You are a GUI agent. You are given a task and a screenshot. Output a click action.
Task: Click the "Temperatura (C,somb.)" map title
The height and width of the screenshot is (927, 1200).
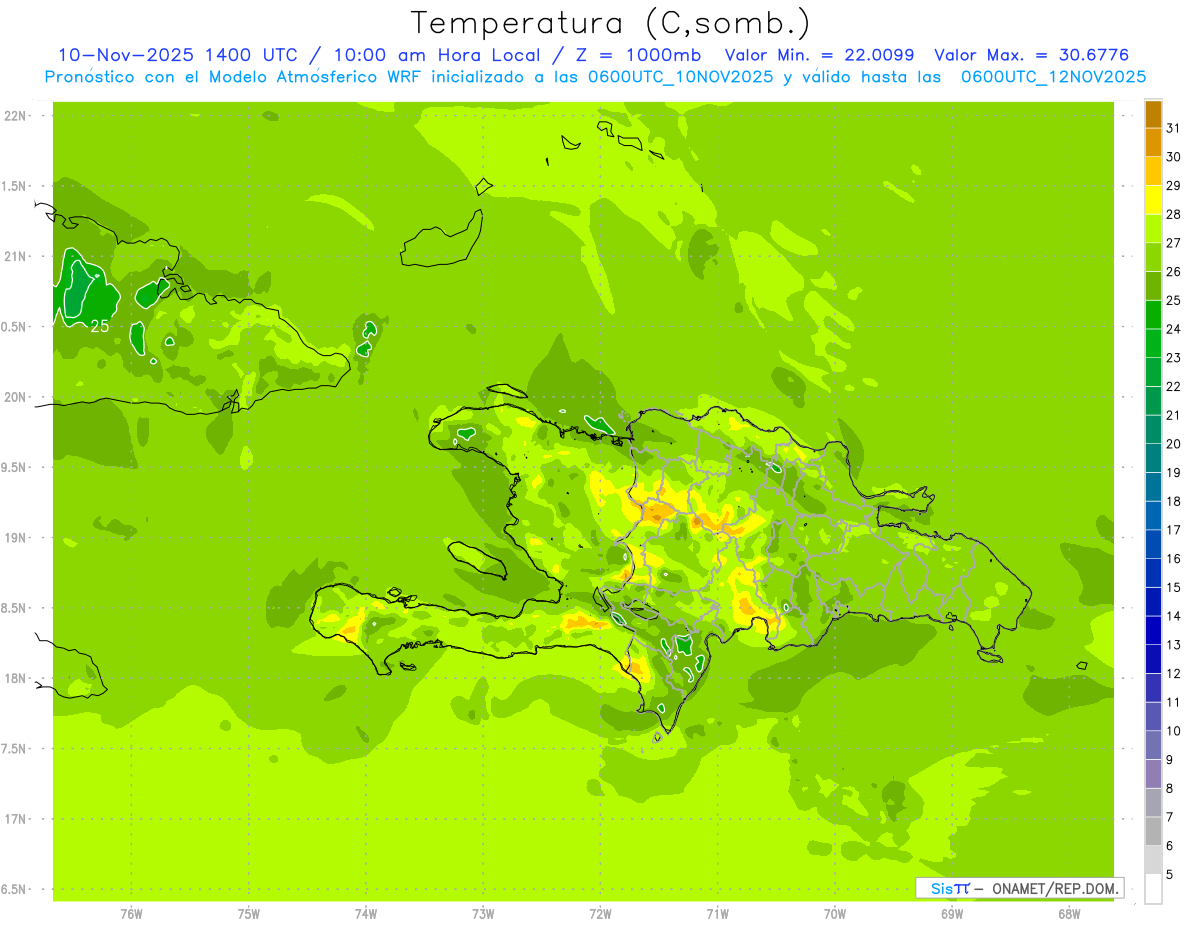611,23
